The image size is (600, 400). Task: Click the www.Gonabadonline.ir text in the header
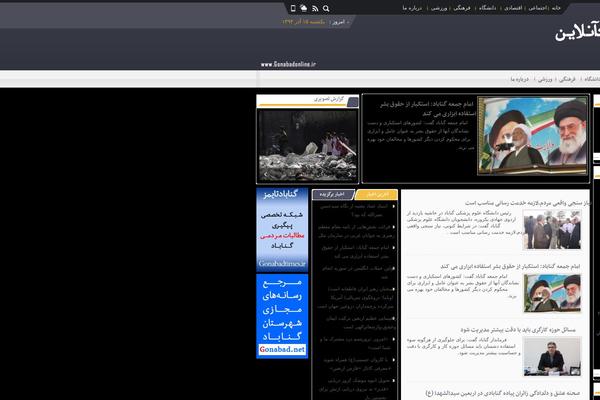288,64
